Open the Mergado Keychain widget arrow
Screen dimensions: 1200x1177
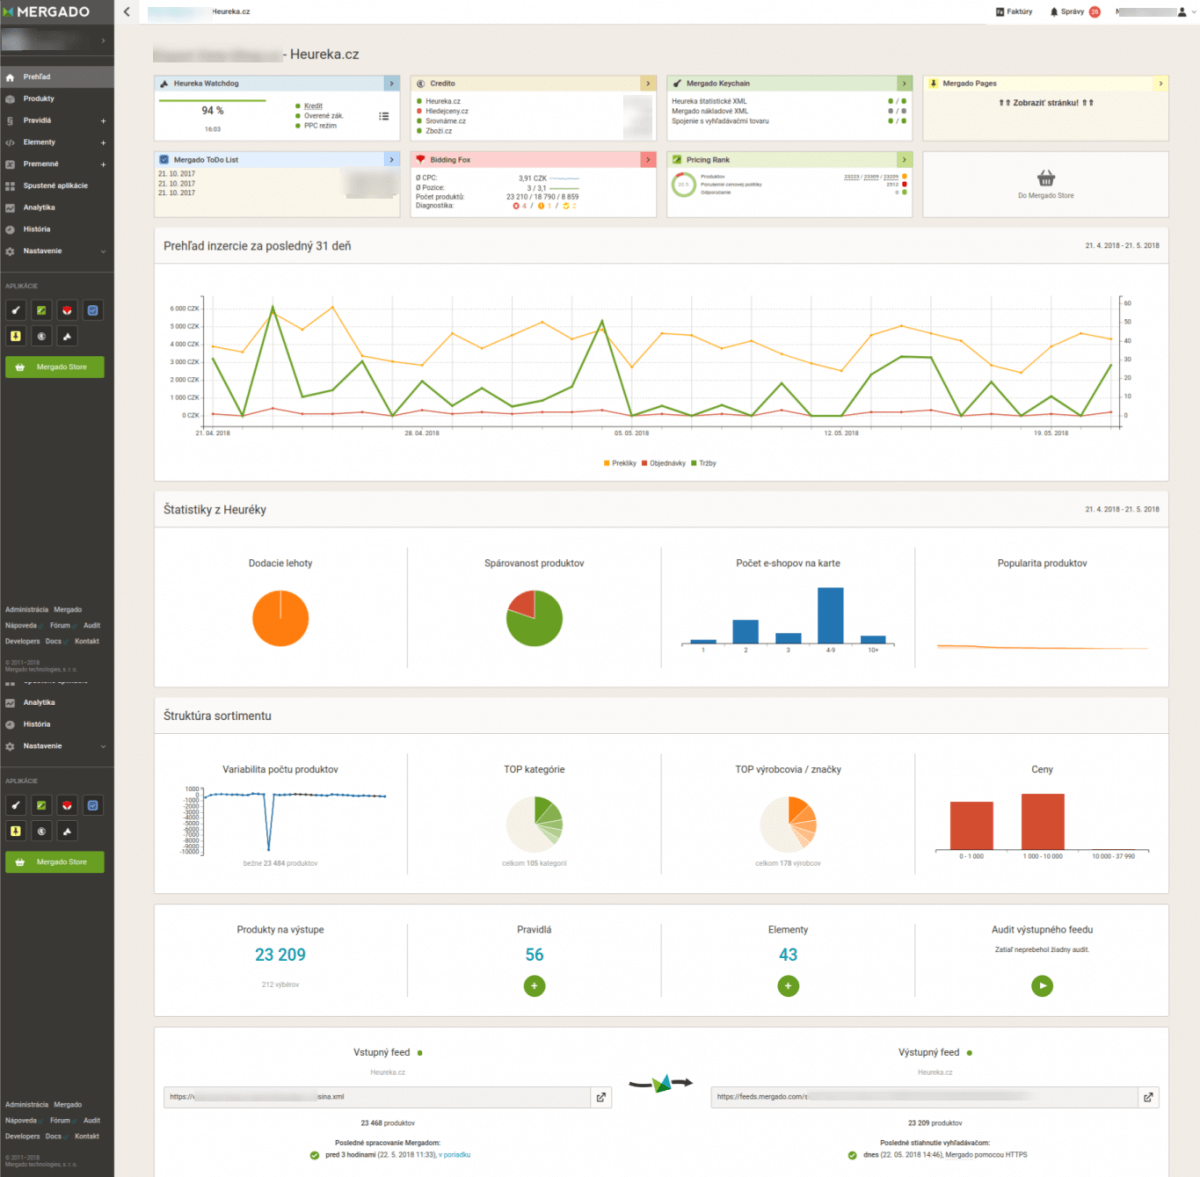click(x=904, y=83)
